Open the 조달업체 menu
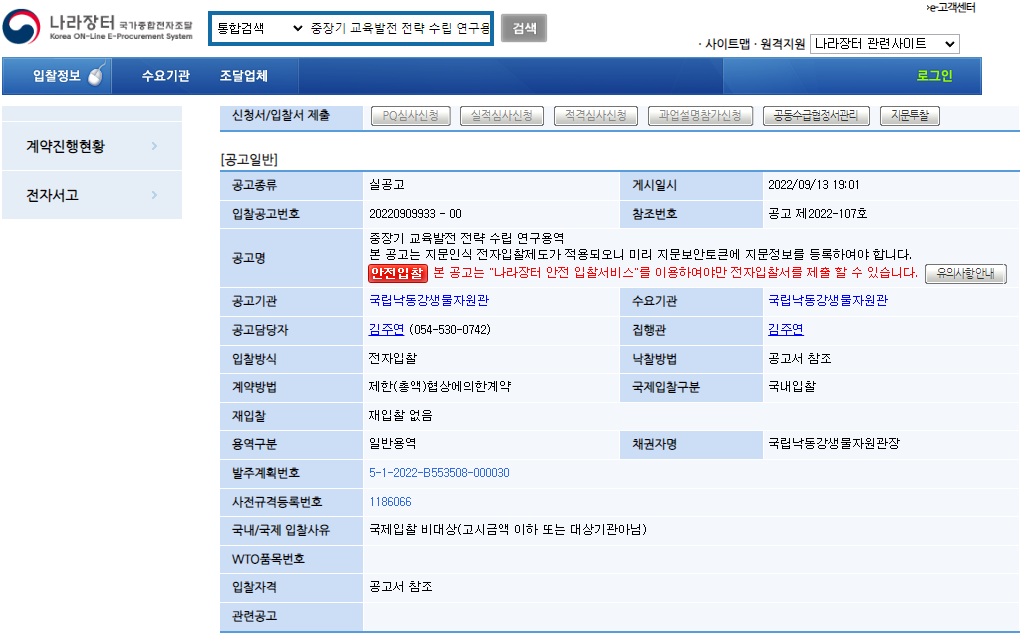 243,76
